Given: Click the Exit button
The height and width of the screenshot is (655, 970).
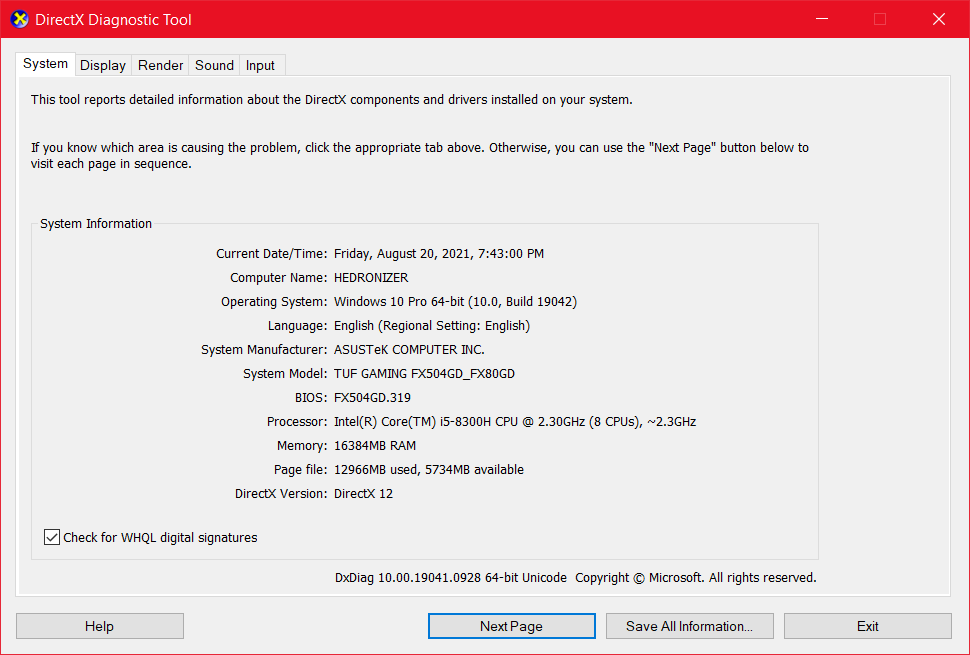Looking at the screenshot, I should click(868, 626).
